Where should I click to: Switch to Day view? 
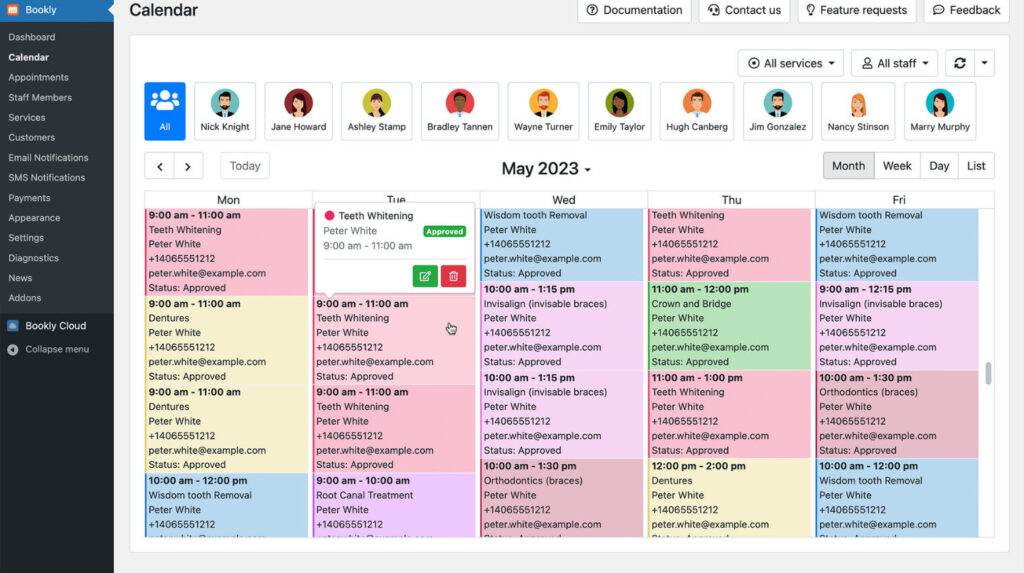938,166
